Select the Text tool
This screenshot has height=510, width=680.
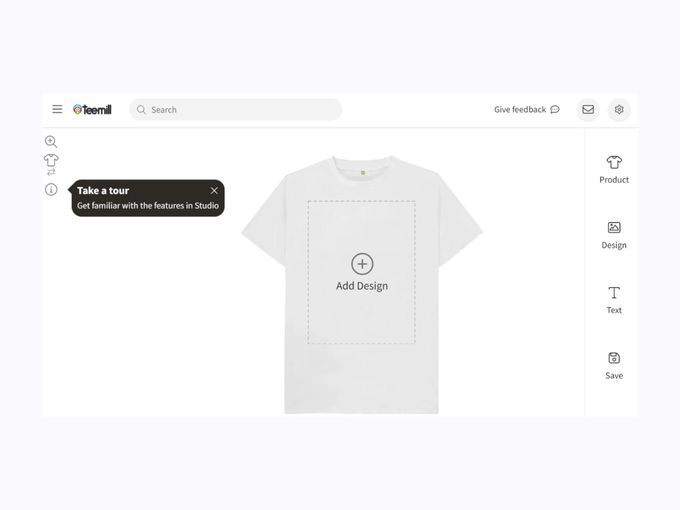(x=614, y=300)
